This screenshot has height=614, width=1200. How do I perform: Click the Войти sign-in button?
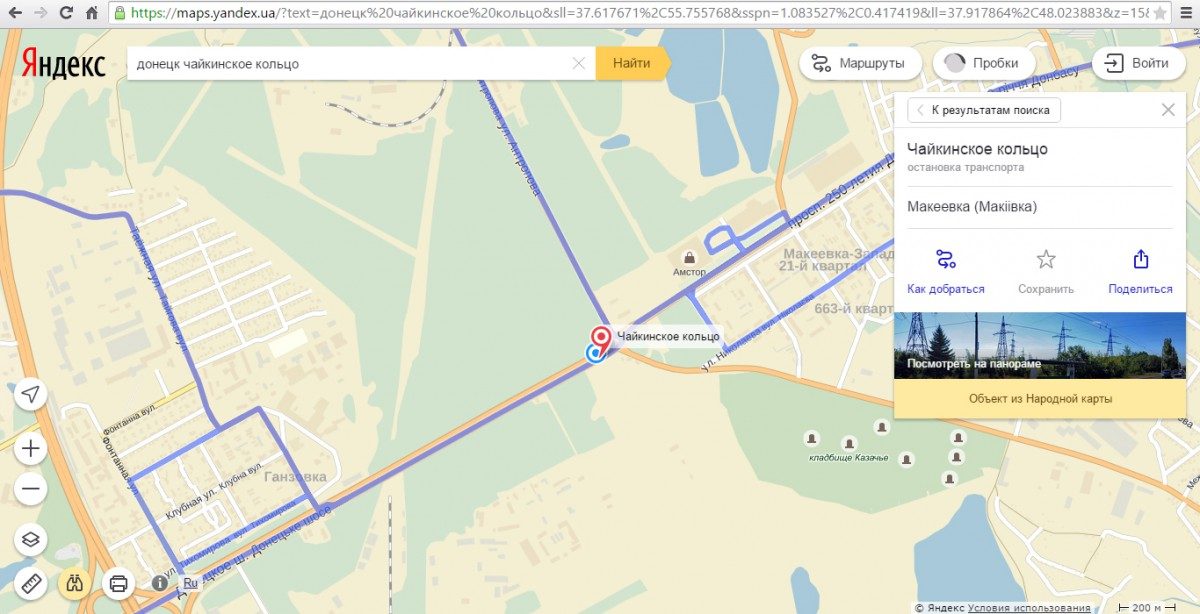tap(1138, 63)
